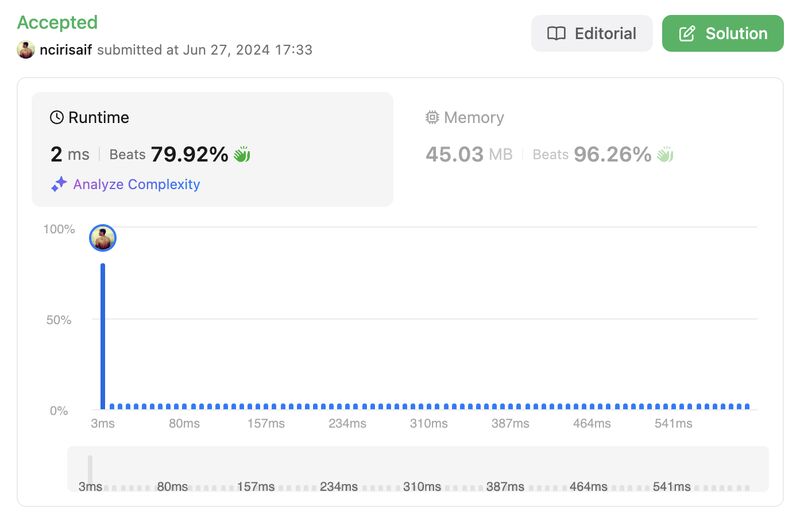Switch to the Runtime stats panel
800x515 pixels.
tap(213, 150)
